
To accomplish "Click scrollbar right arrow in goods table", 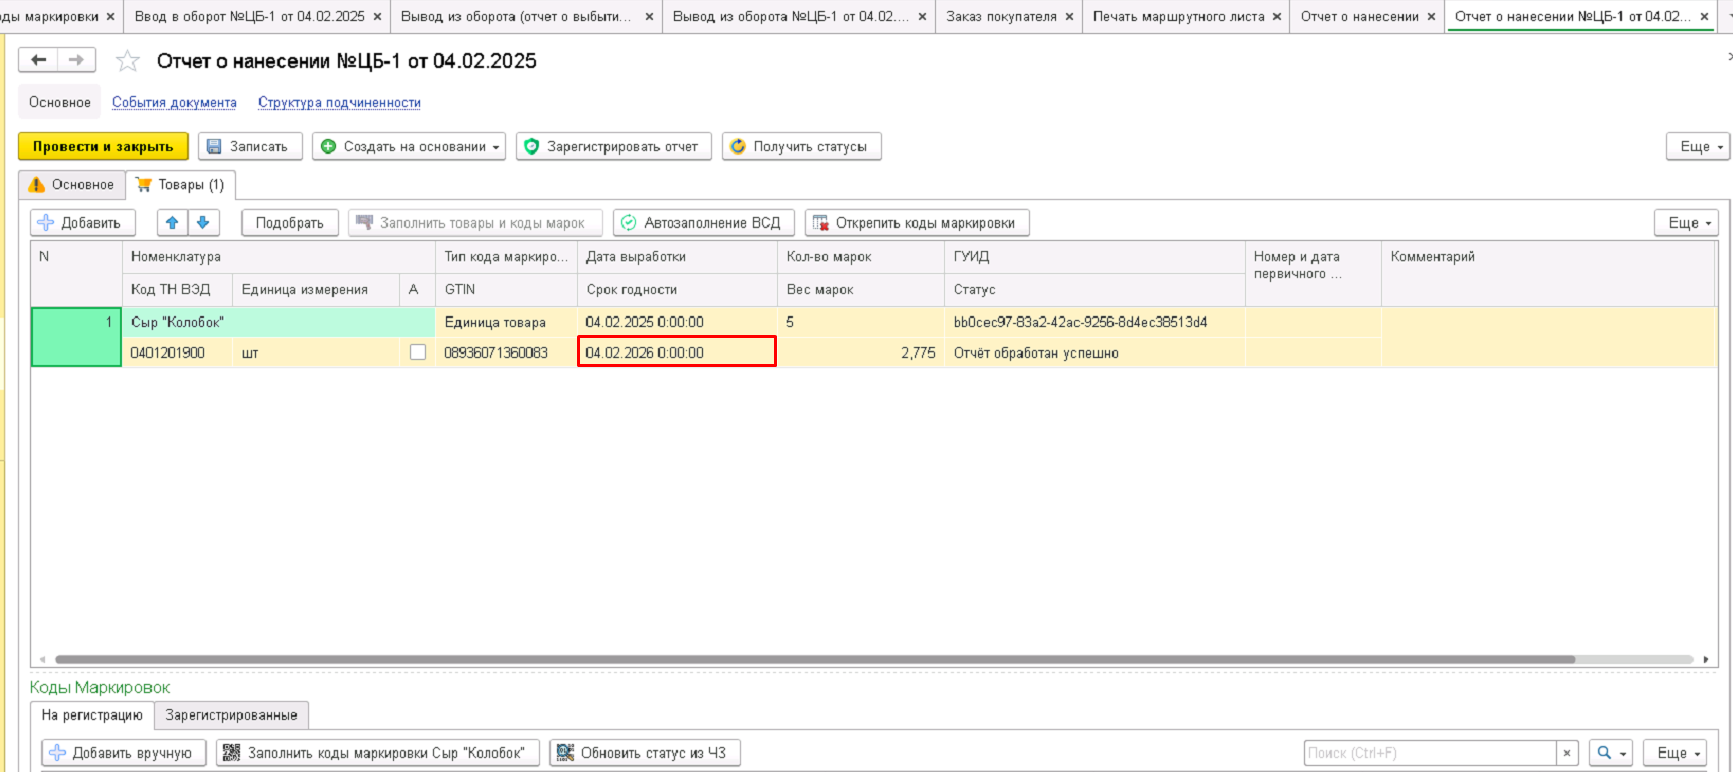I will pyautogui.click(x=1706, y=660).
